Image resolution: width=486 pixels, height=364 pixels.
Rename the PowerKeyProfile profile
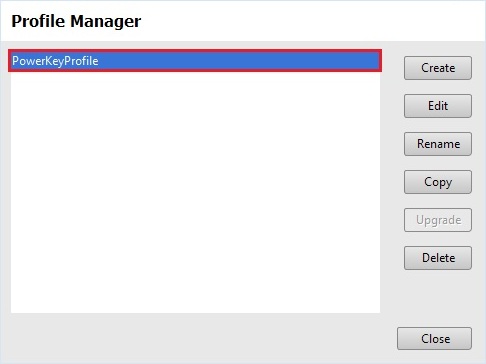click(438, 144)
